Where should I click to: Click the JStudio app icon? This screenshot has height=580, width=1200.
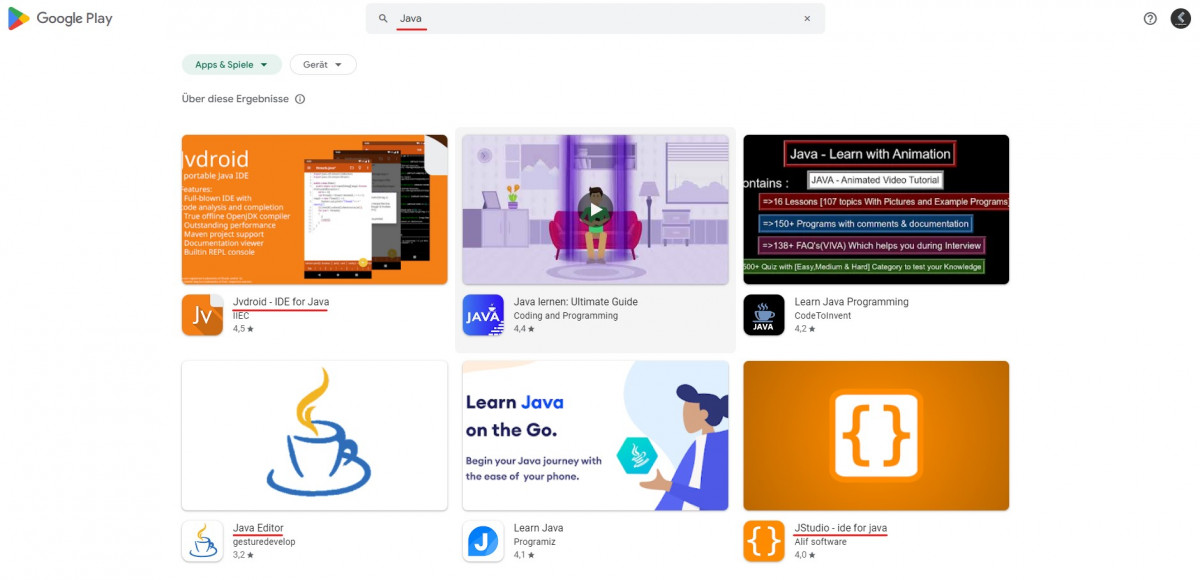click(x=764, y=541)
